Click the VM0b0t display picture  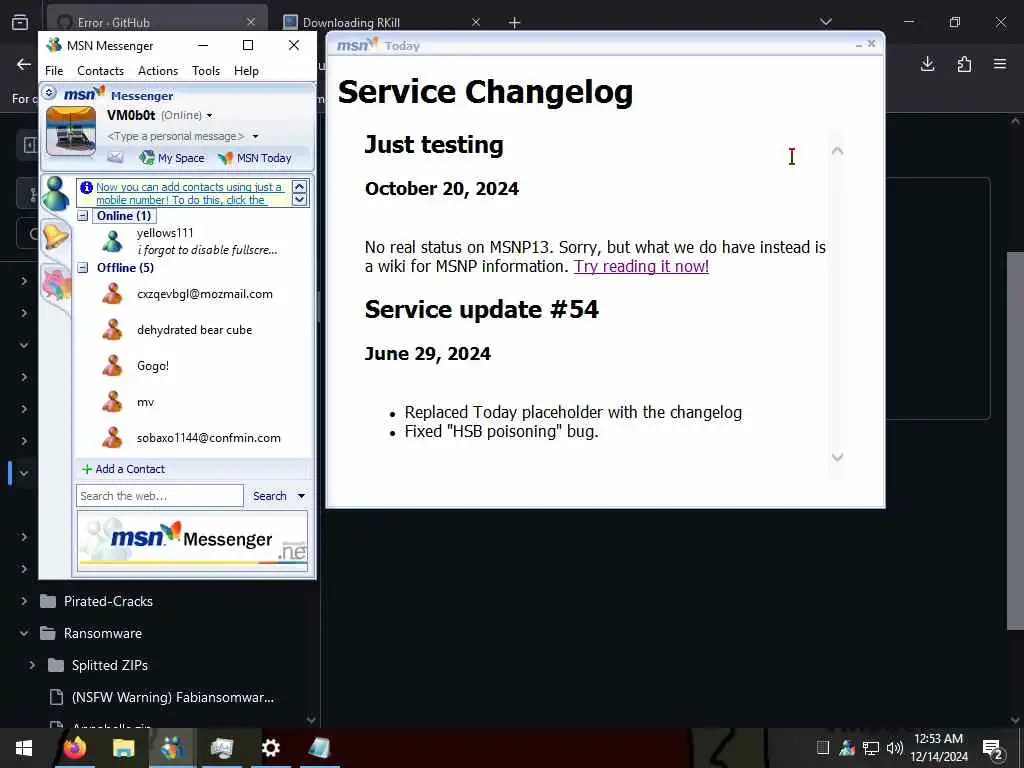point(71,131)
